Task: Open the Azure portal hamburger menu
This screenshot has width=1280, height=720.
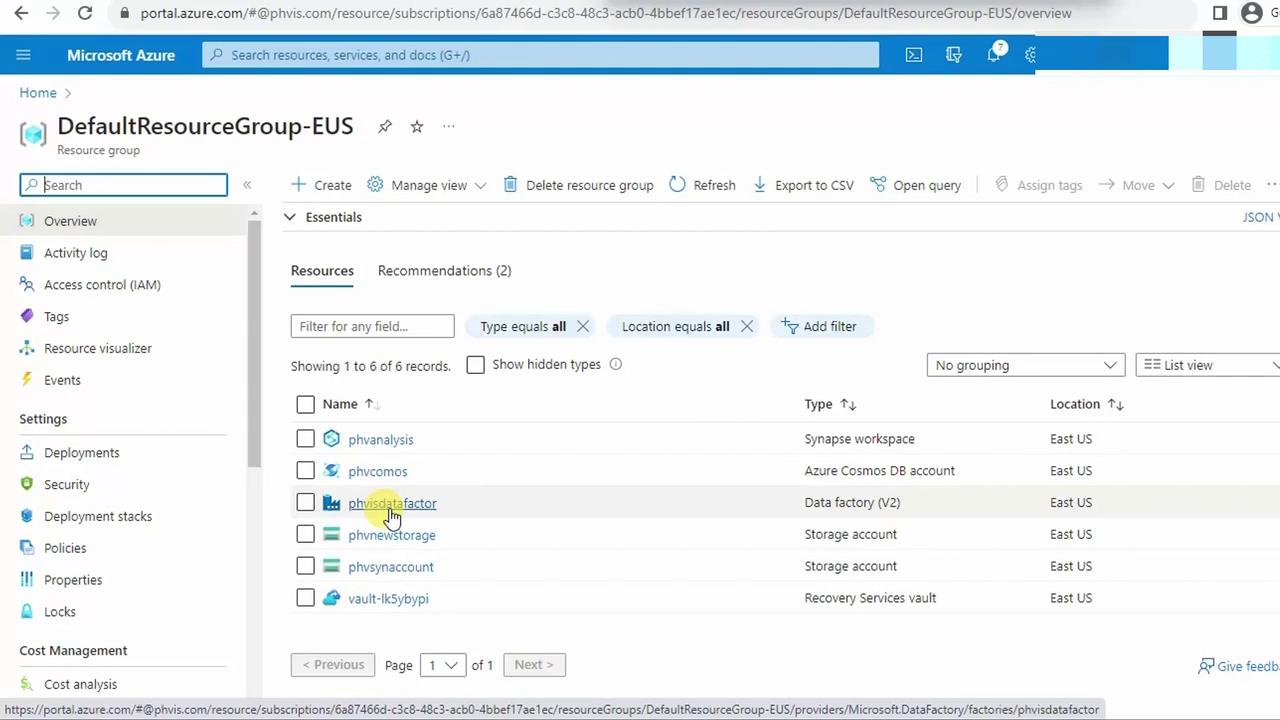Action: pyautogui.click(x=24, y=55)
